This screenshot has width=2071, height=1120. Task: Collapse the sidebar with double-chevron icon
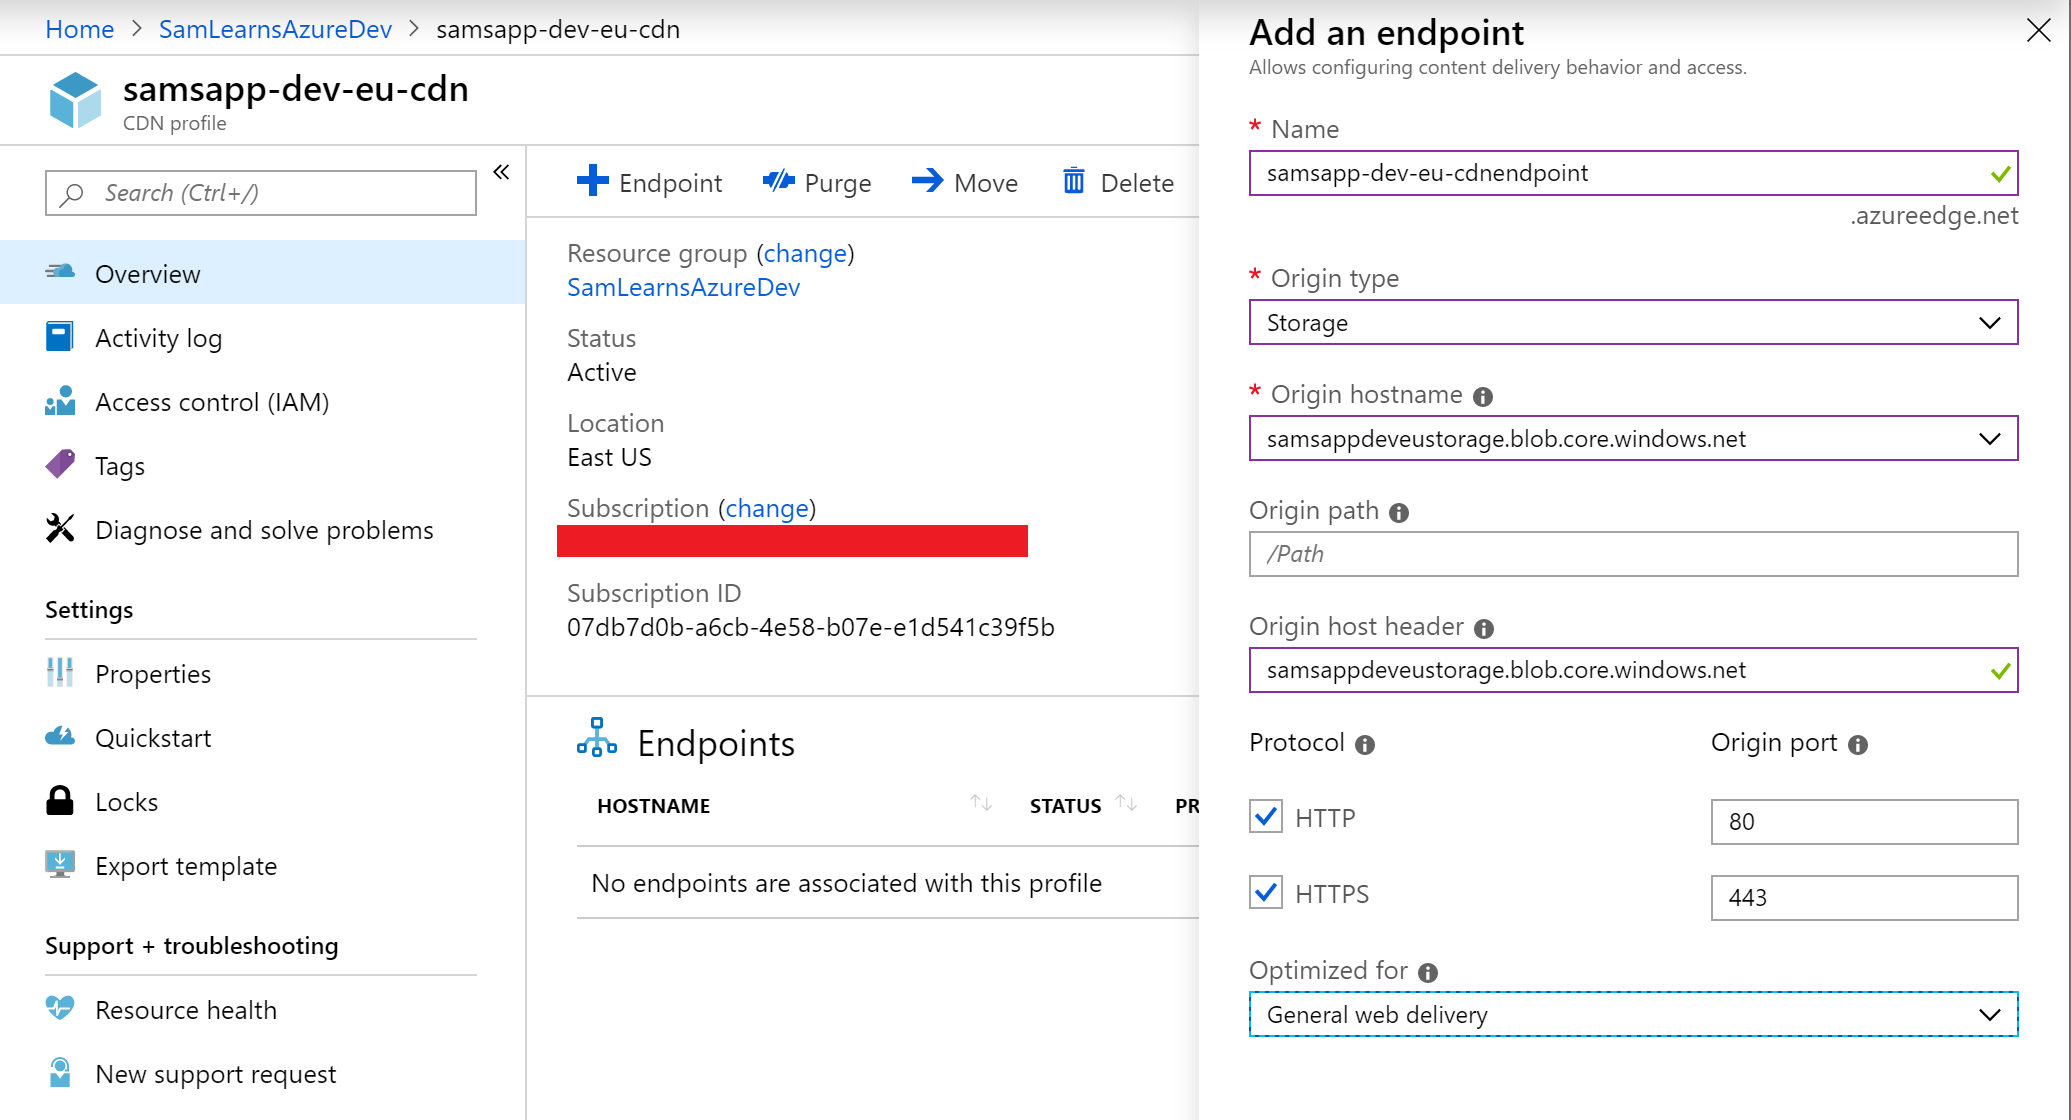tap(501, 172)
